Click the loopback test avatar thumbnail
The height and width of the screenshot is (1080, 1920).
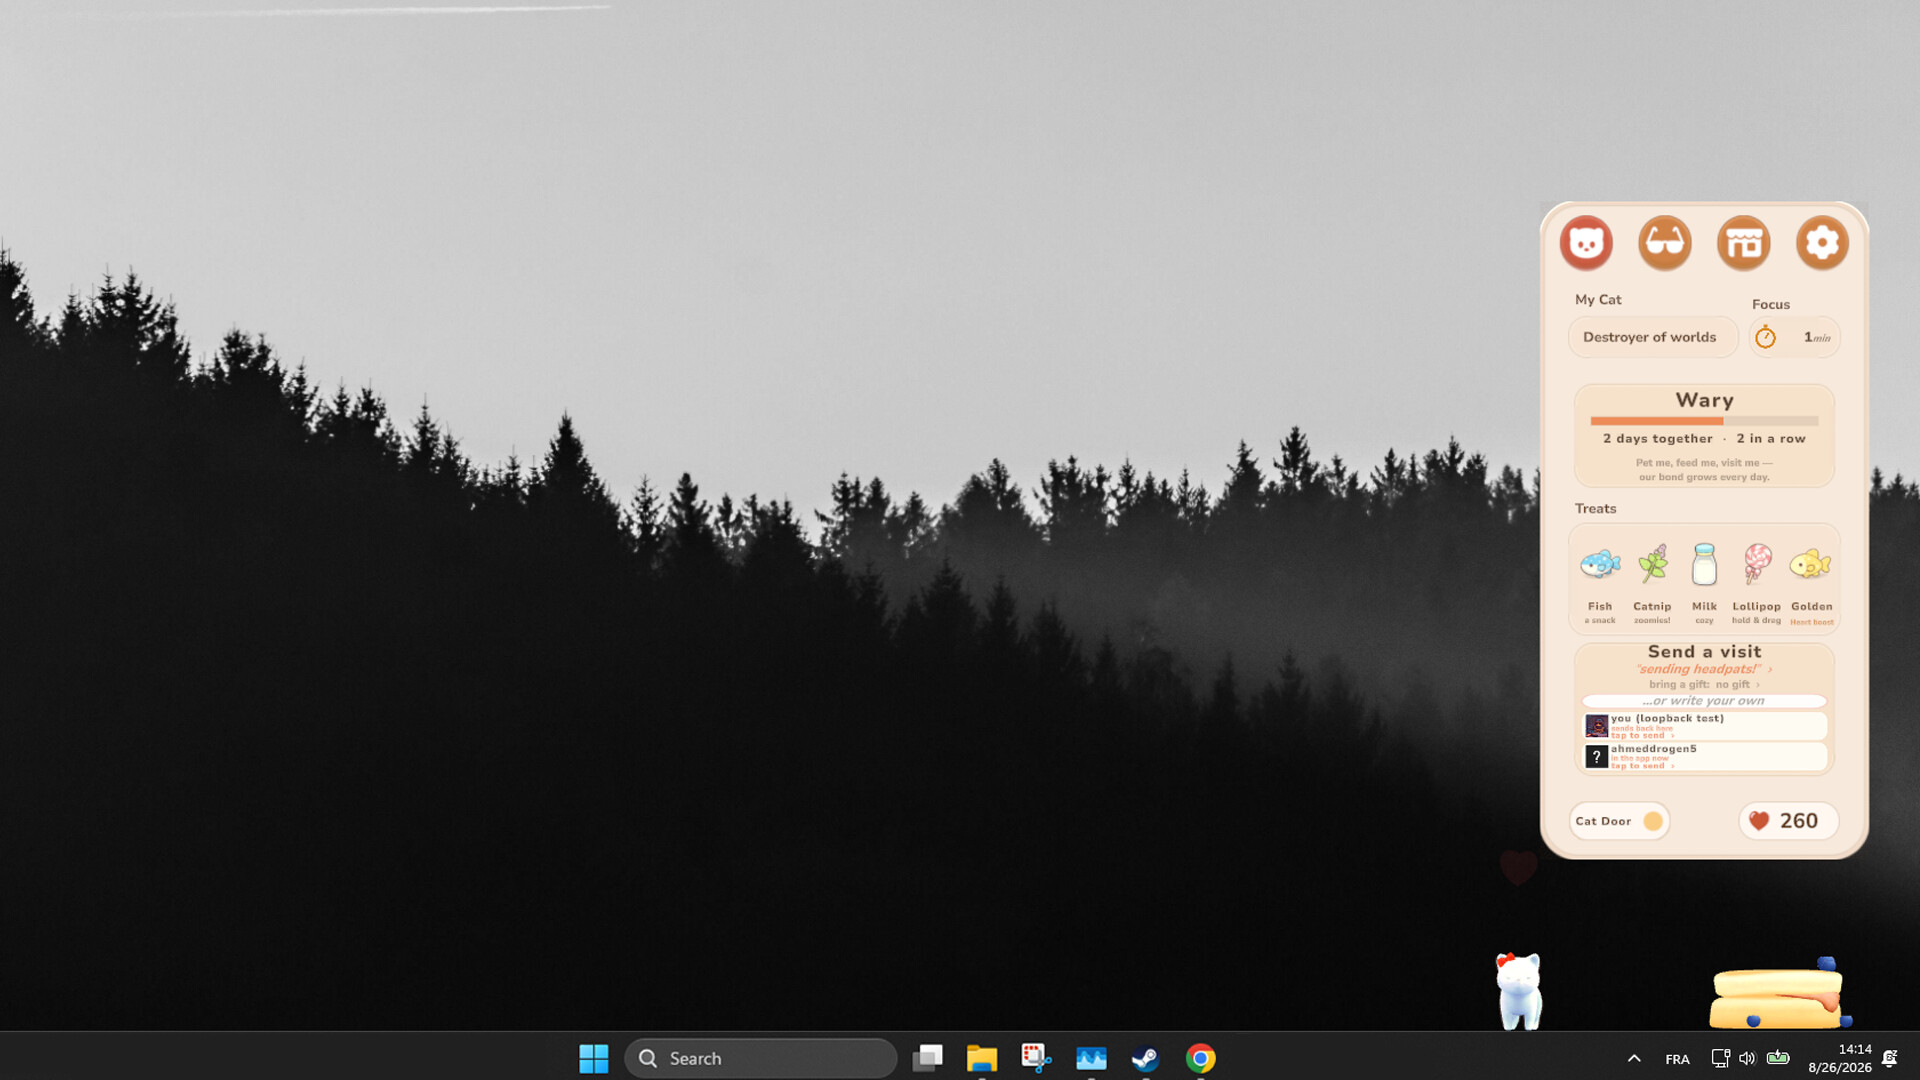tap(1597, 726)
